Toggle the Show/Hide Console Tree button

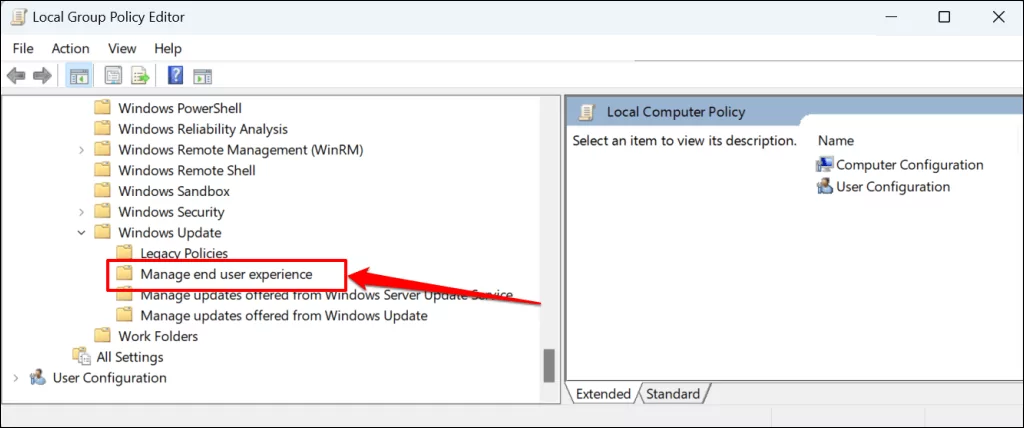(x=77, y=76)
